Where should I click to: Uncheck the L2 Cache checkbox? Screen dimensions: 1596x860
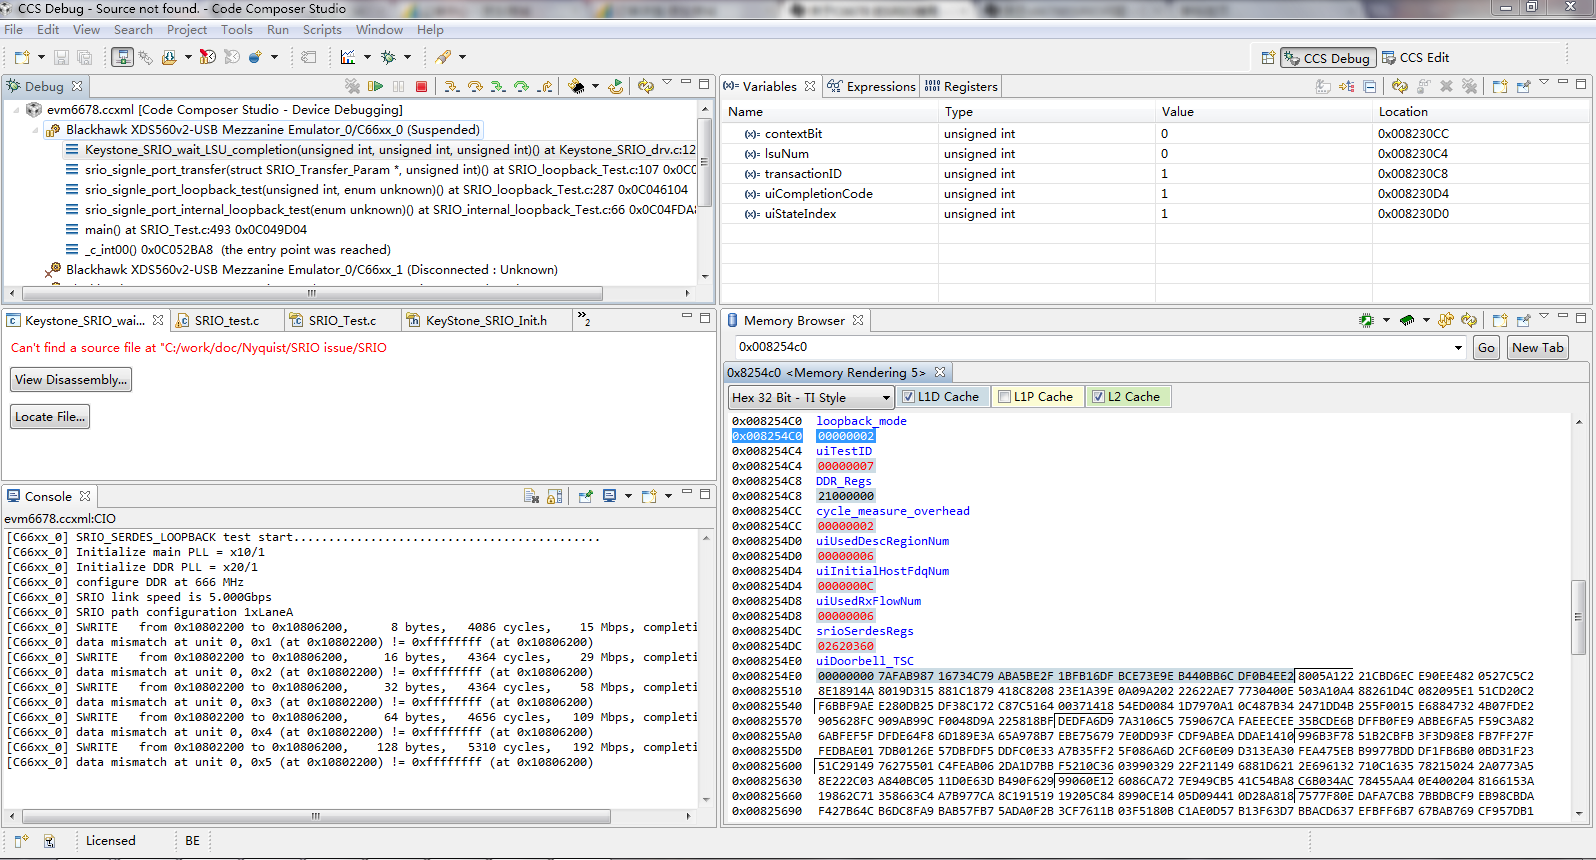tap(1098, 397)
